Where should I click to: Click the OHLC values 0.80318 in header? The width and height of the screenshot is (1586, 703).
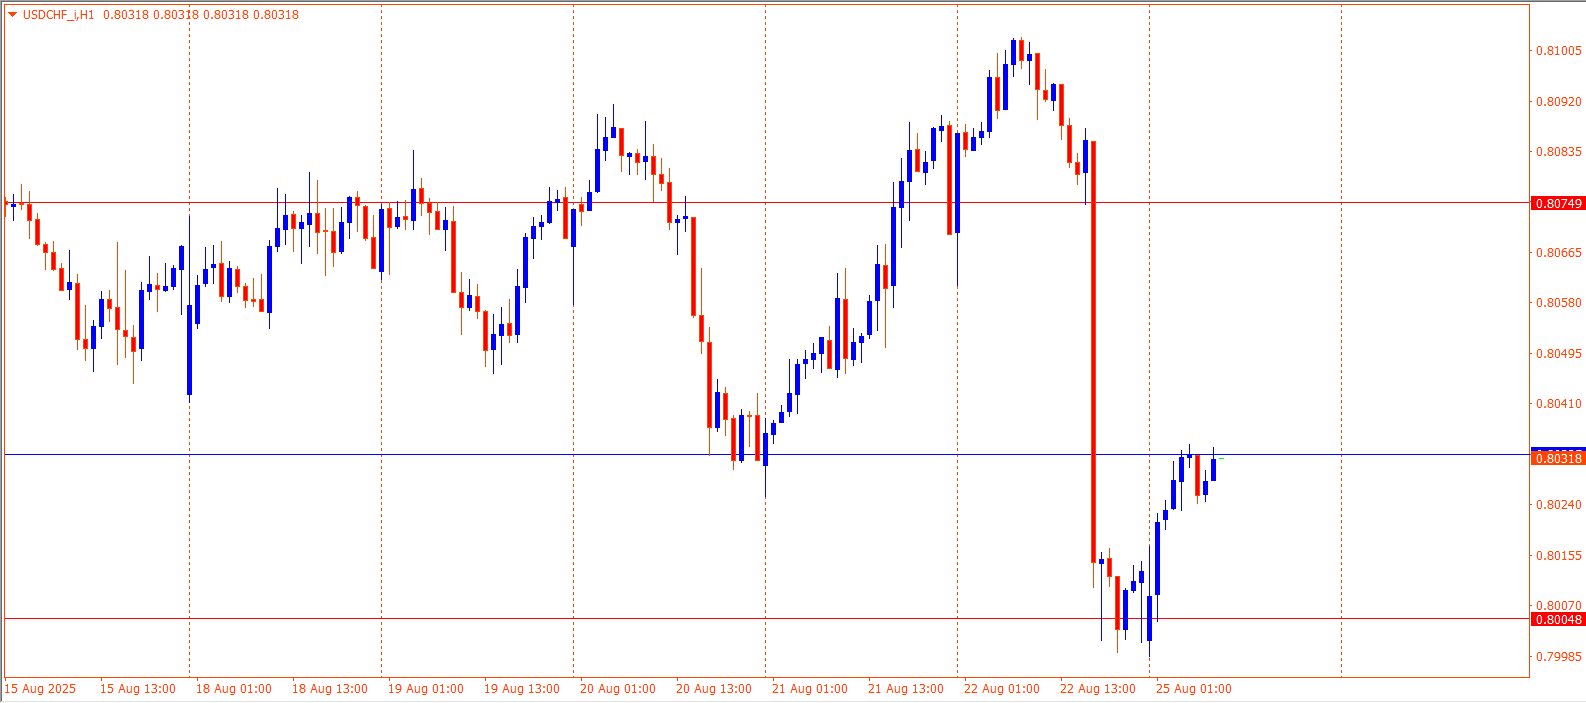(200, 15)
